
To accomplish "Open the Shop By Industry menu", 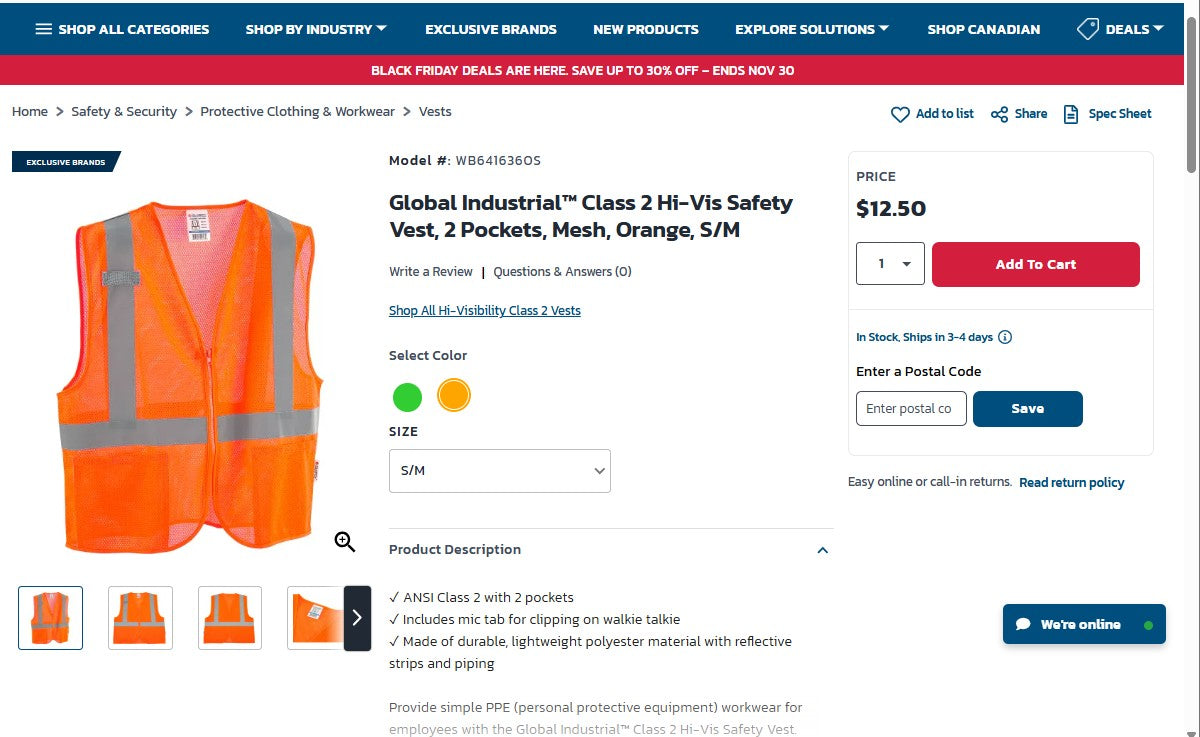I will pos(310,29).
